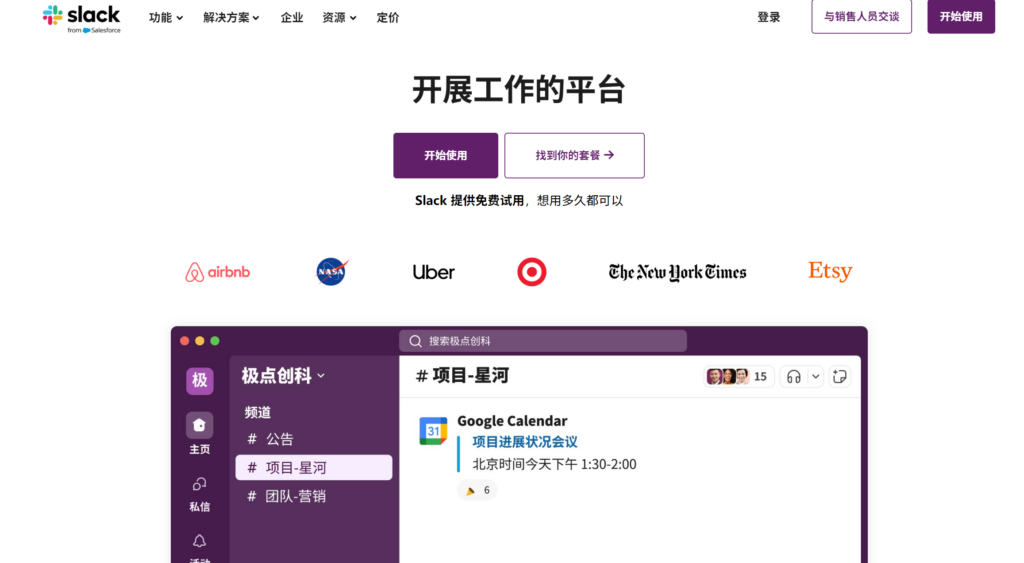
Task: Click the red close window dot
Action: point(184,341)
